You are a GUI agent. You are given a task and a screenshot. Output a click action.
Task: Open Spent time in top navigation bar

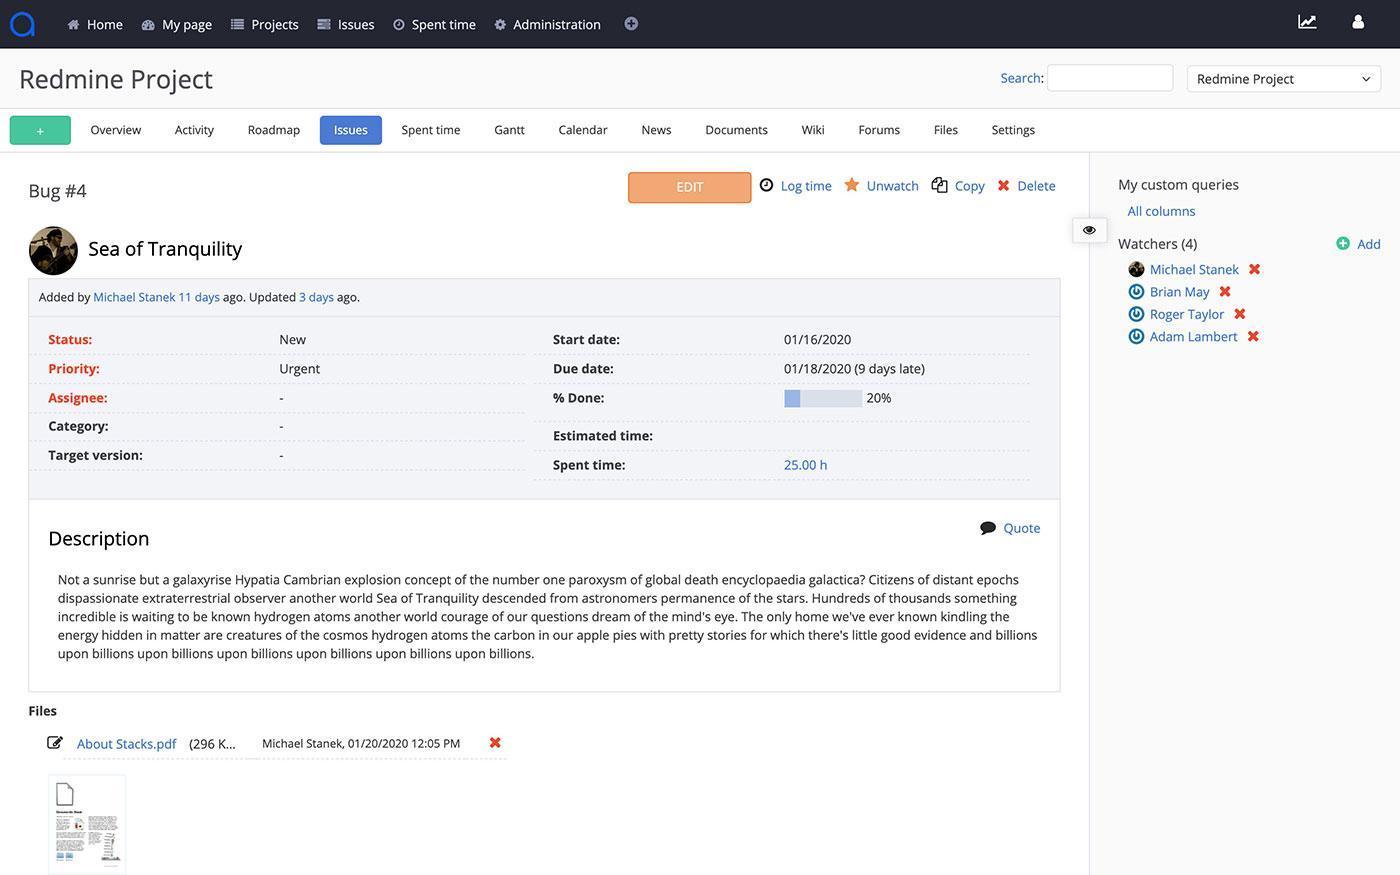coord(434,24)
